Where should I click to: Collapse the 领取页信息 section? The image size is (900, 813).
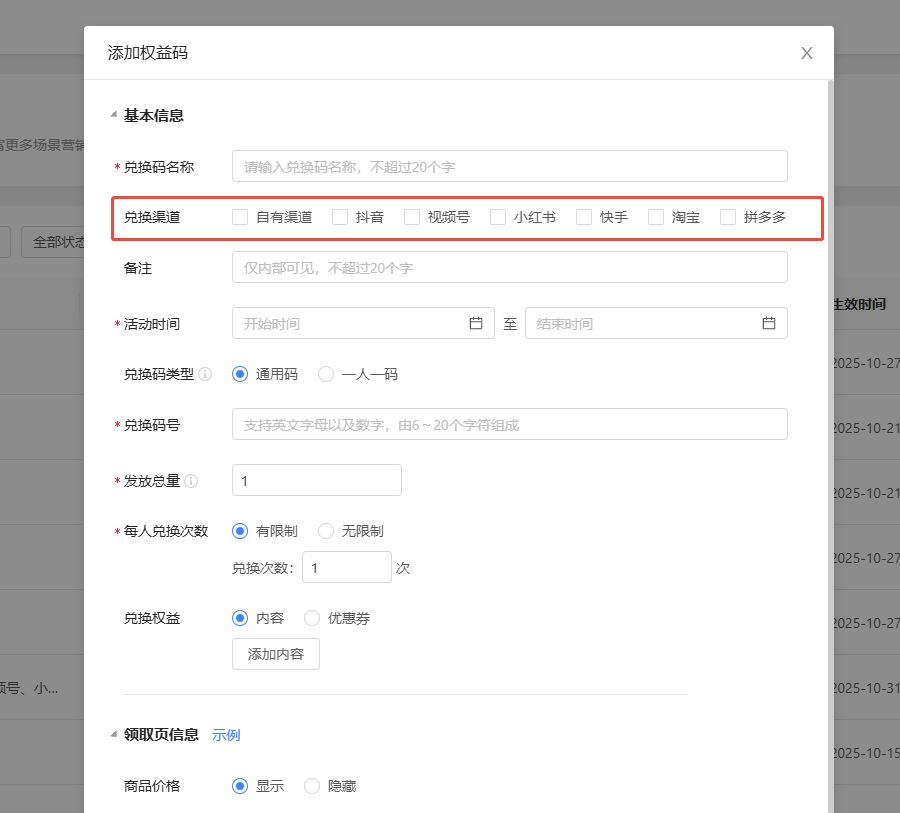point(114,735)
